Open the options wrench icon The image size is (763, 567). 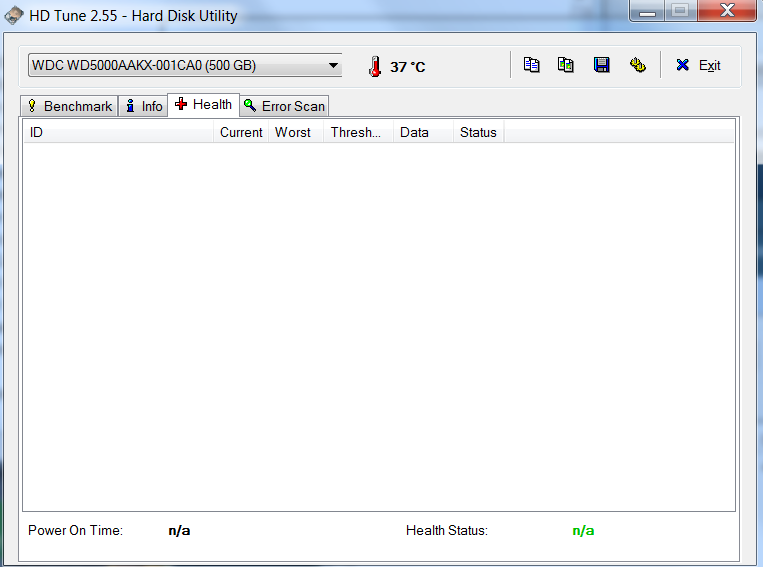coord(637,65)
